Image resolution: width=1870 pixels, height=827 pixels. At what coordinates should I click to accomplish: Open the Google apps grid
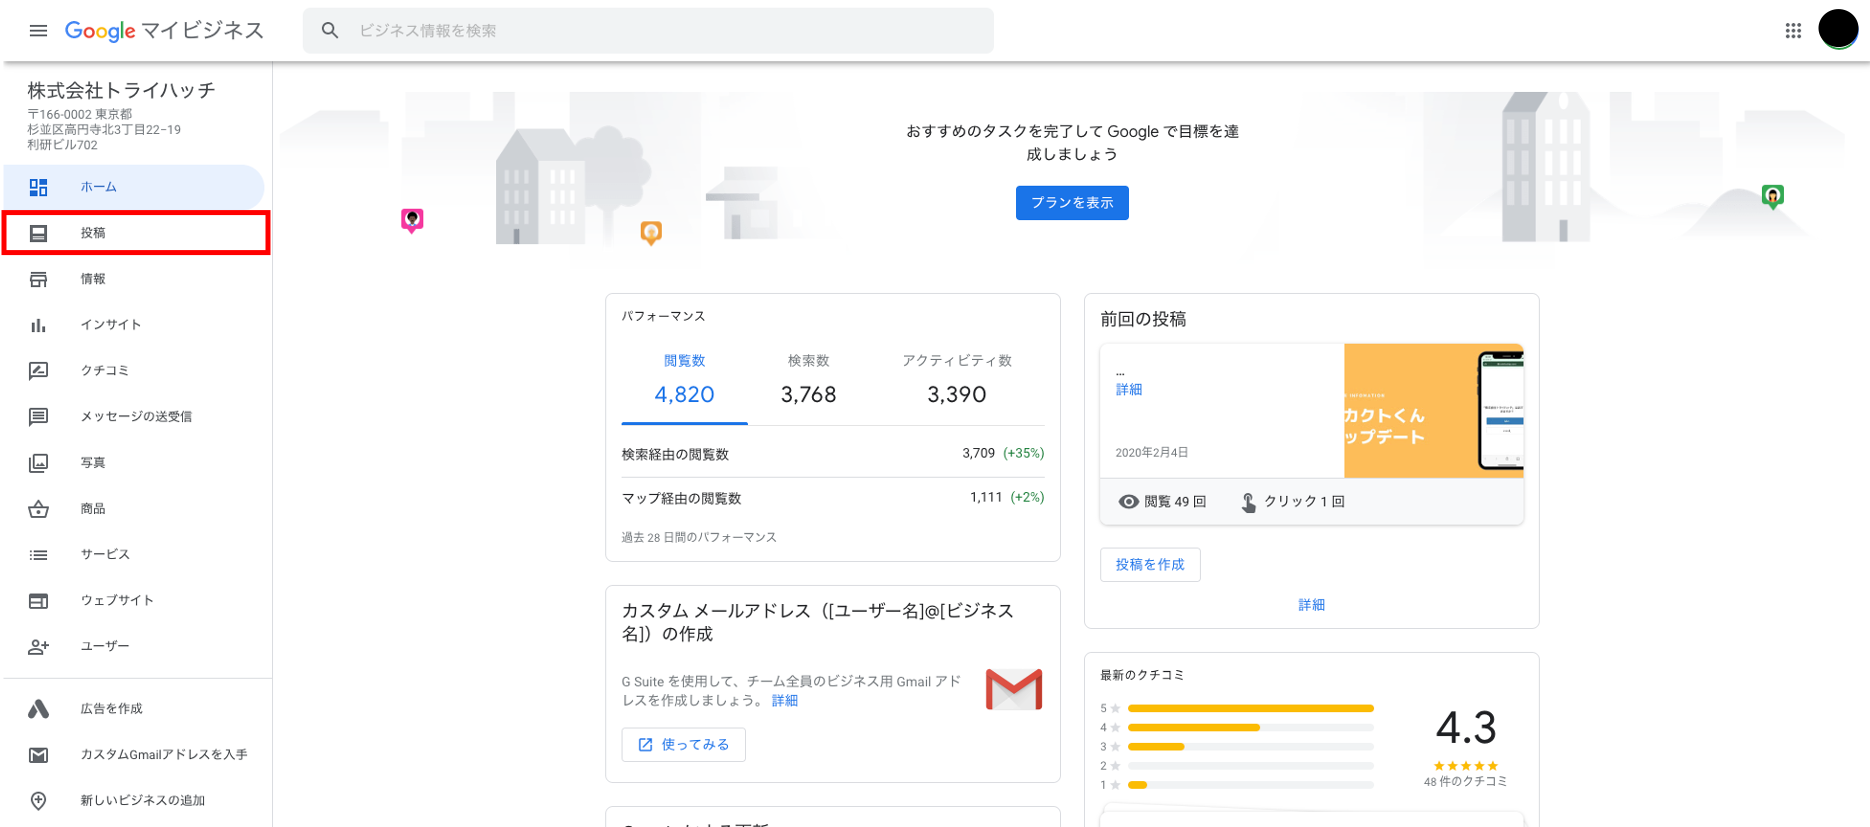1793,31
